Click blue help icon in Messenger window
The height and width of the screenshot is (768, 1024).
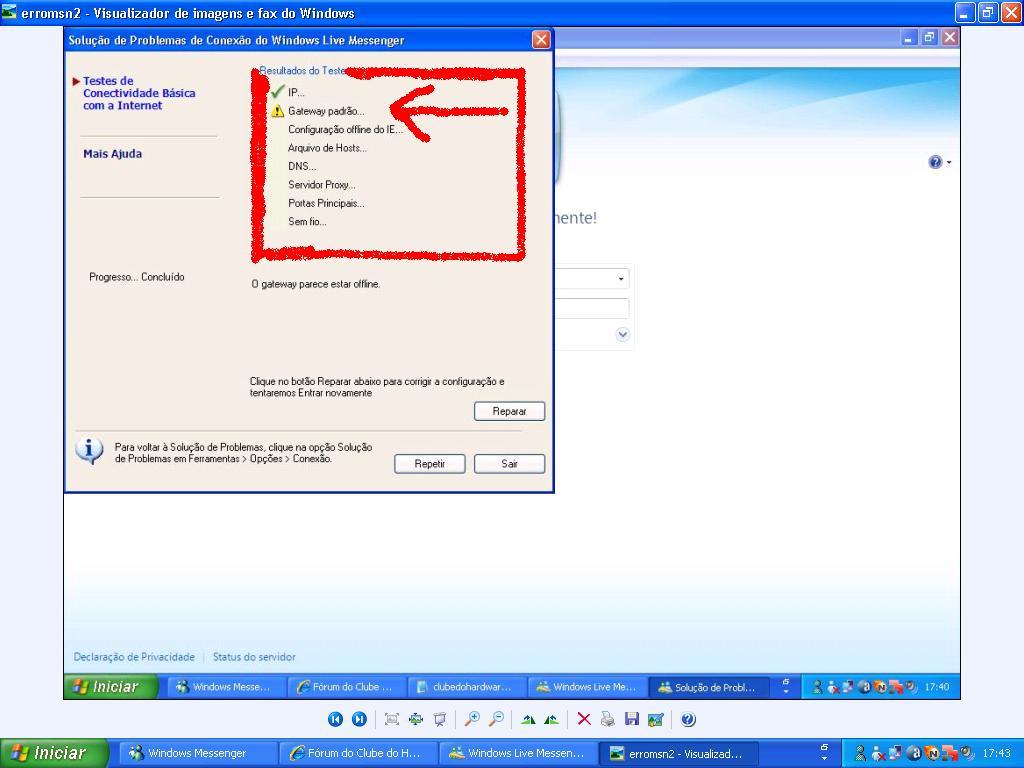coord(935,162)
